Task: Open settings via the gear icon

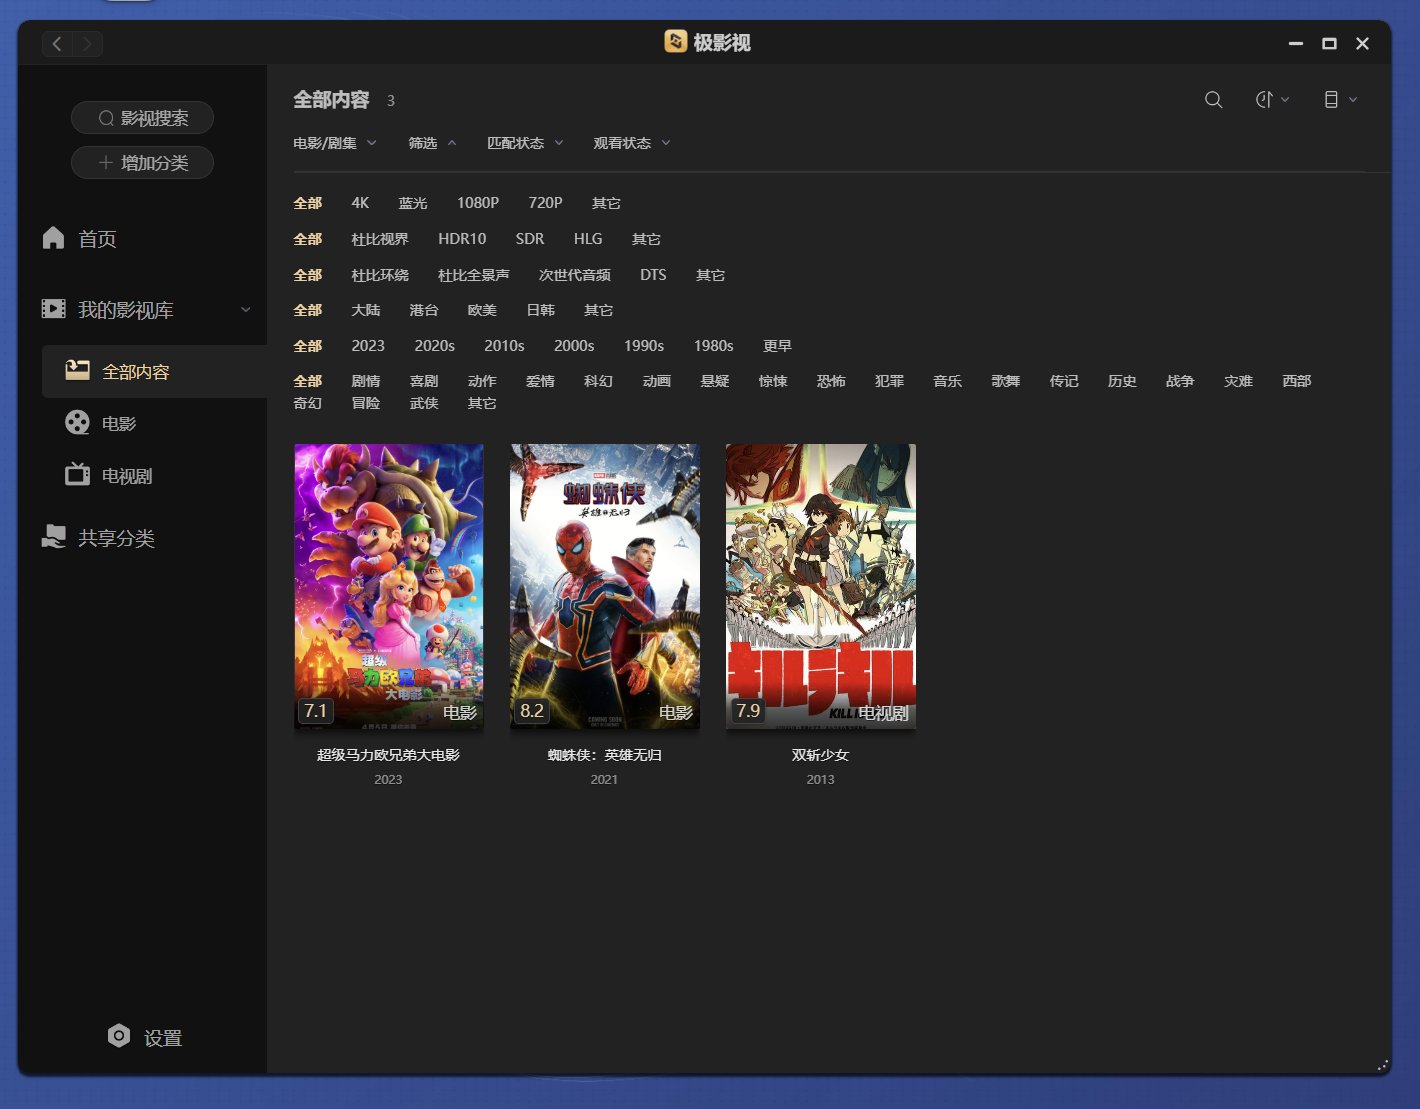Action: click(119, 1036)
